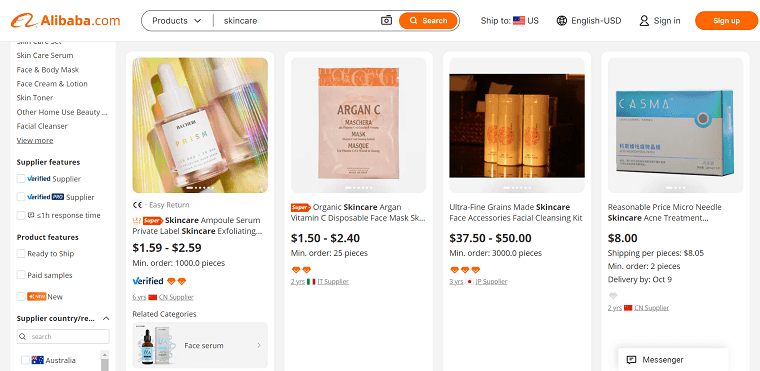Screen dimensions: 760x371
Task: Click the globe language icon
Action: [561, 21]
